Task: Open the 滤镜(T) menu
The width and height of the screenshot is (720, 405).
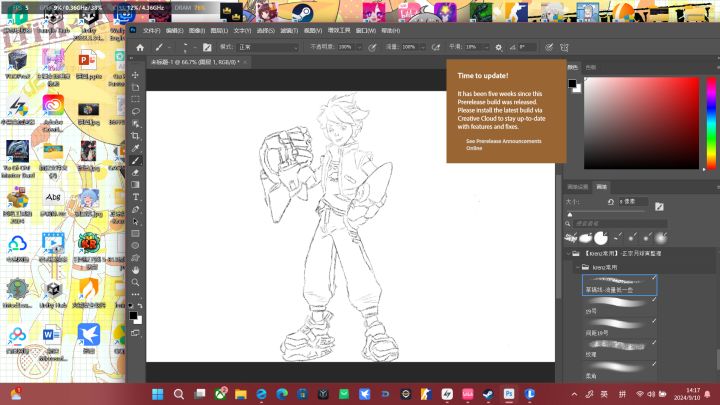Action: point(289,31)
